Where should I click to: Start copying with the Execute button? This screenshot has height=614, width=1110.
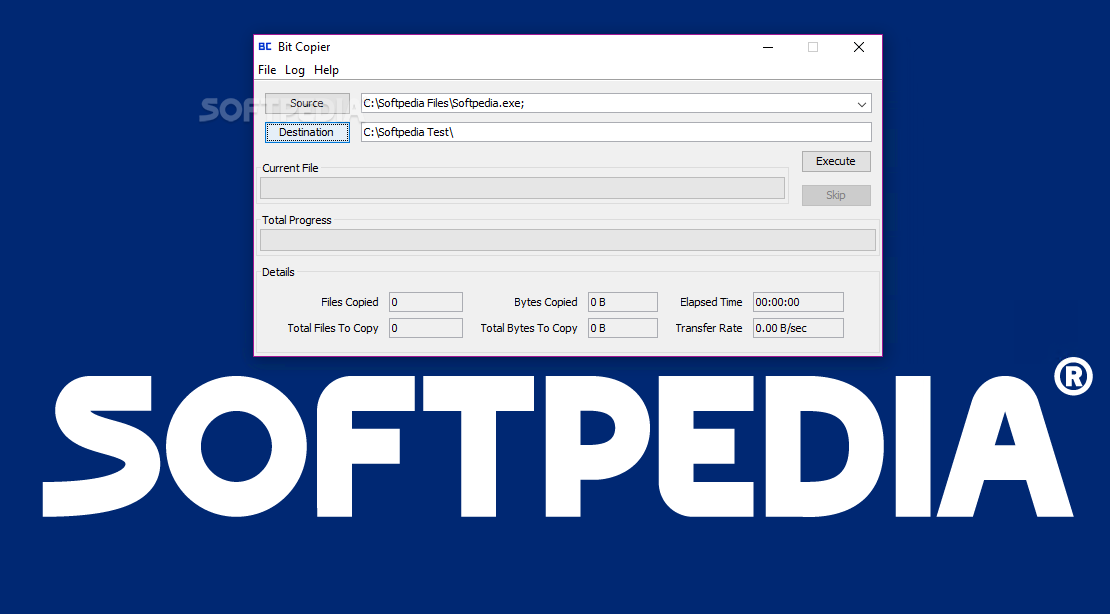836,161
